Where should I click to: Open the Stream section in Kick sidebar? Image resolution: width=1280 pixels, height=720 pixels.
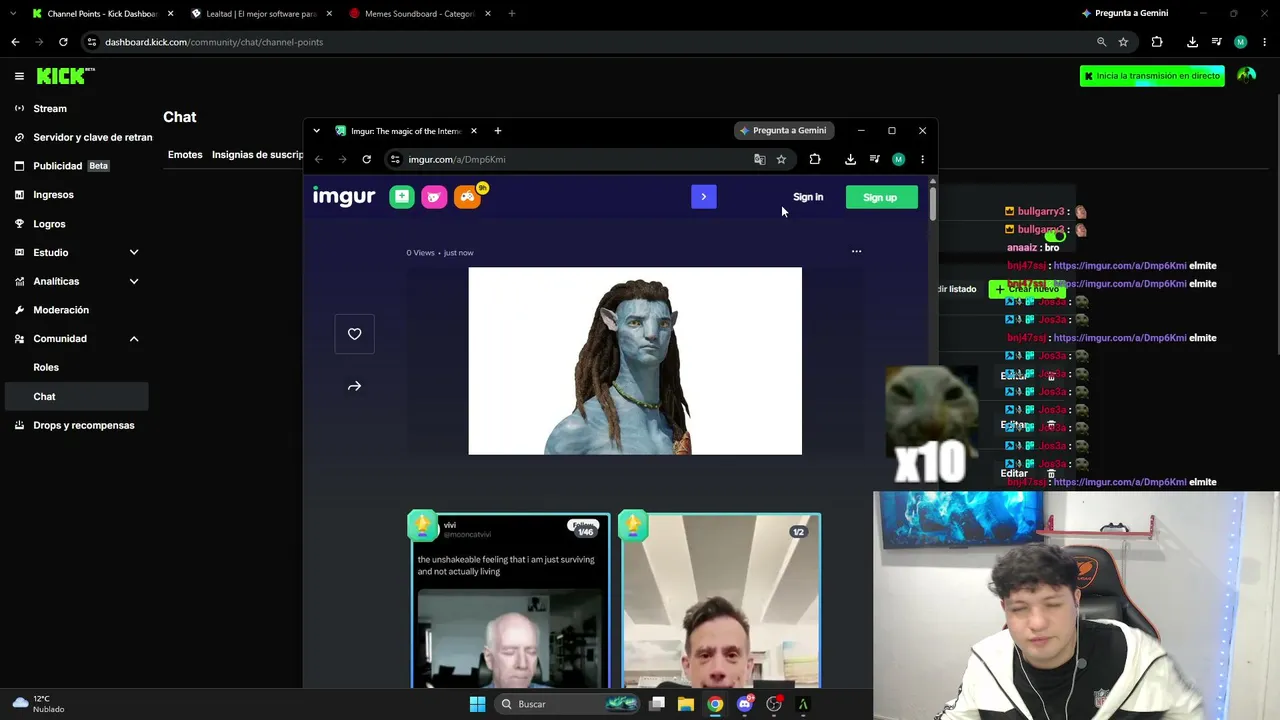pos(50,108)
